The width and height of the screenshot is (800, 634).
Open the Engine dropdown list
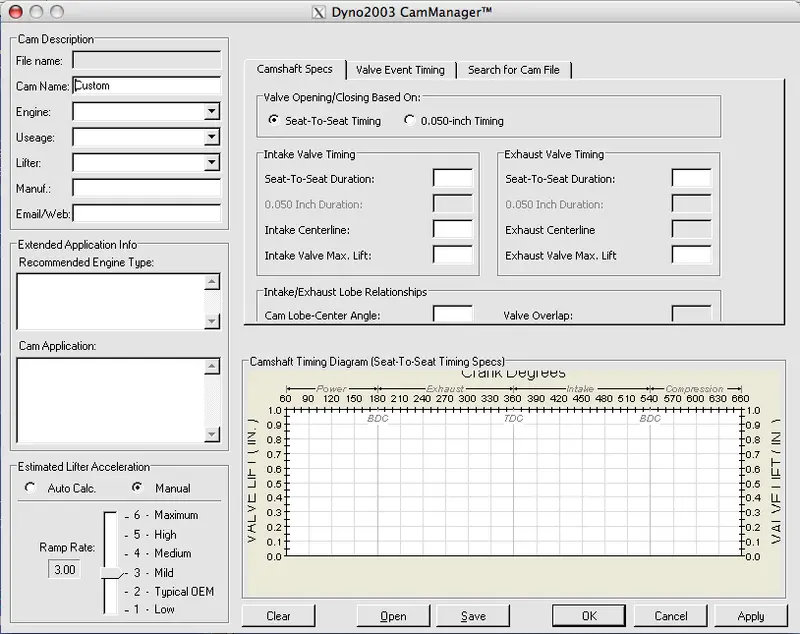(211, 111)
